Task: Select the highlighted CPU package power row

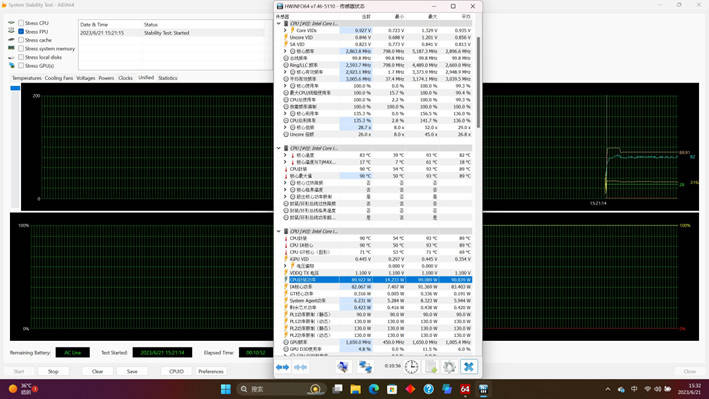Action: [x=380, y=280]
